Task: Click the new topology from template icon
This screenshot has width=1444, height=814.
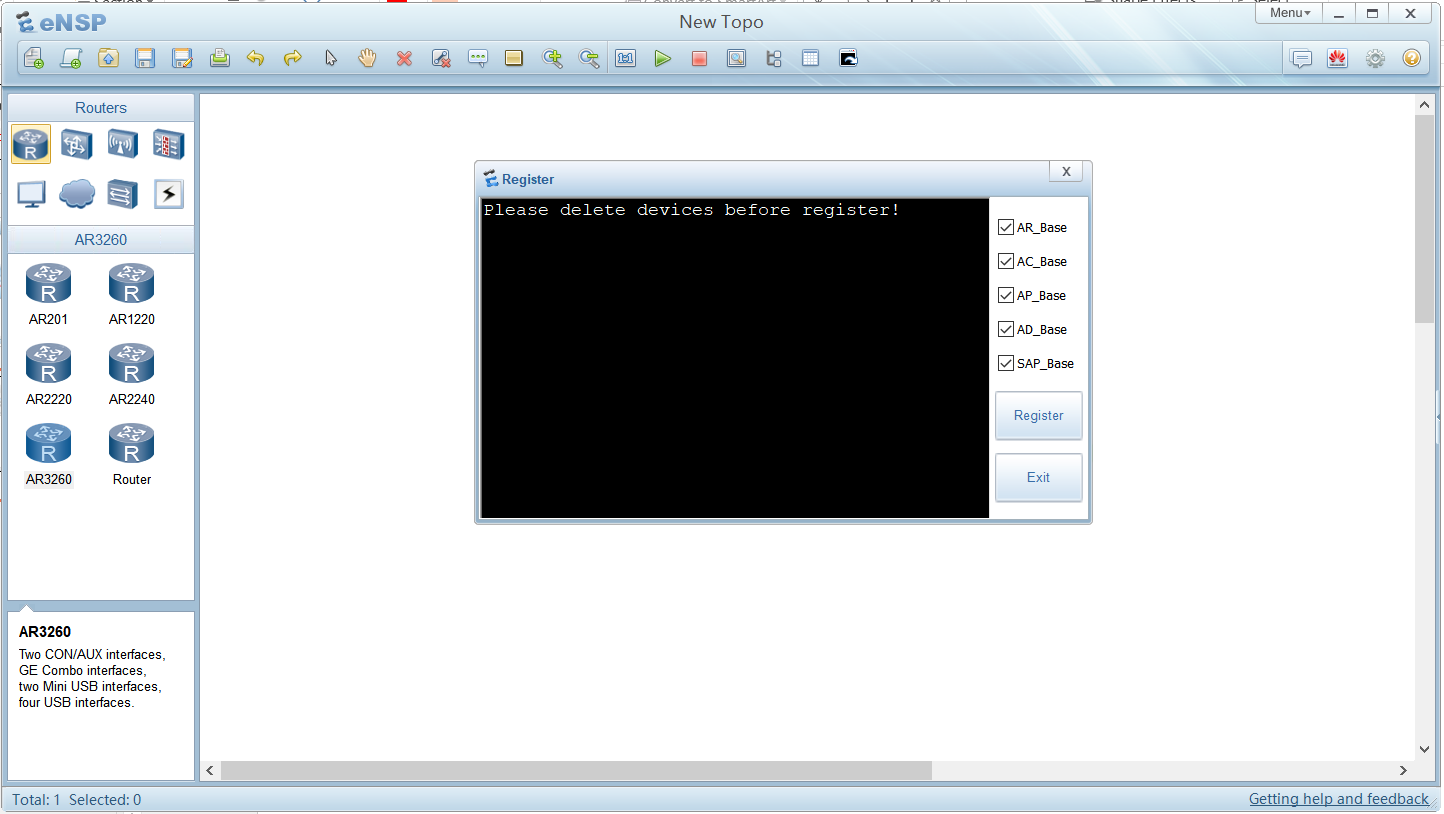Action: click(71, 58)
